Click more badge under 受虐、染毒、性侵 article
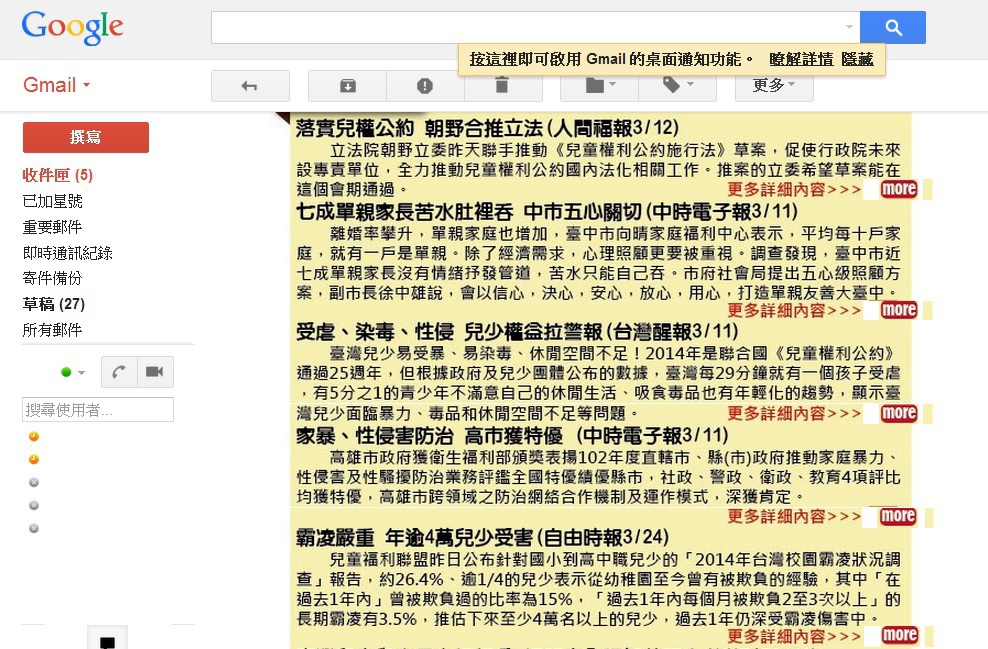 899,413
